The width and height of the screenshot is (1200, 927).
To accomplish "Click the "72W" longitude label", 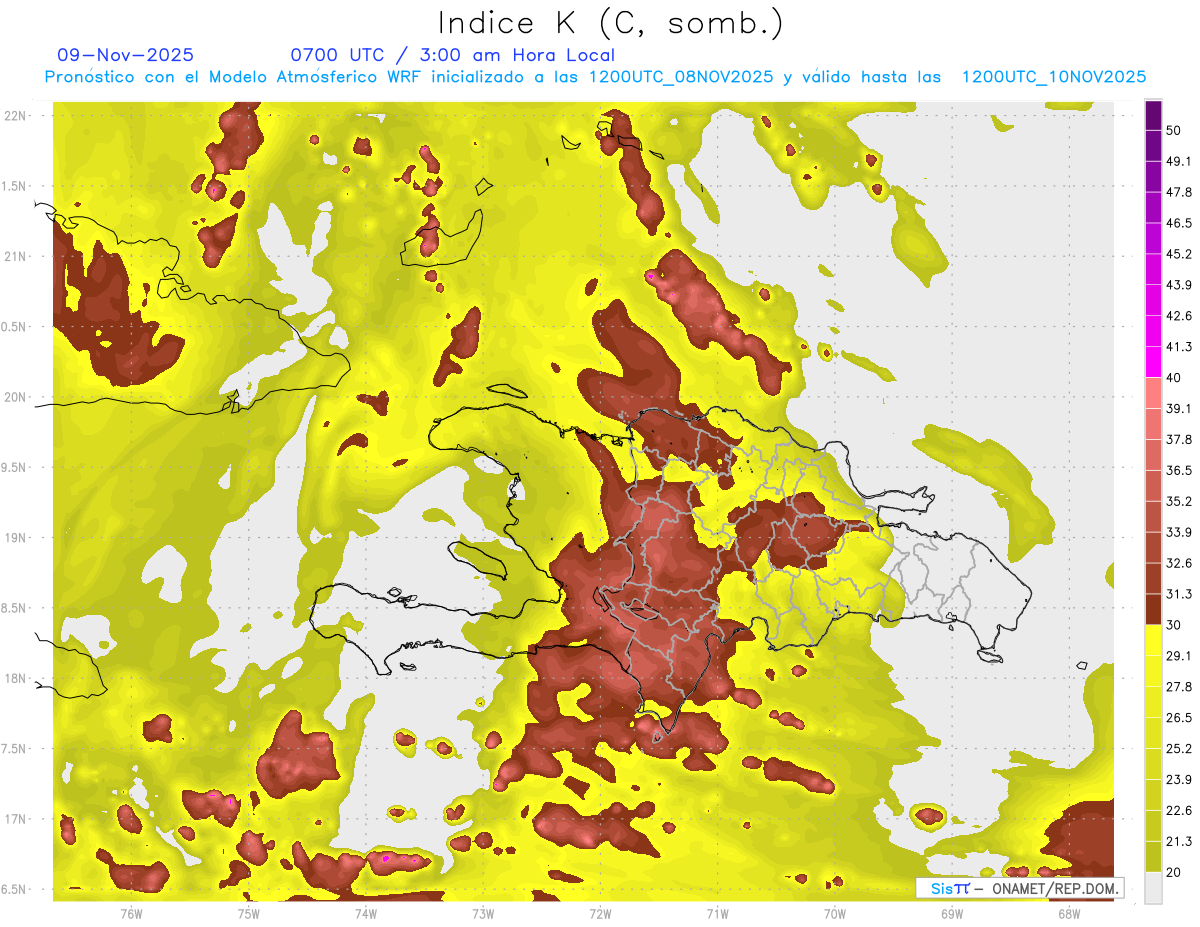I will pos(600,913).
